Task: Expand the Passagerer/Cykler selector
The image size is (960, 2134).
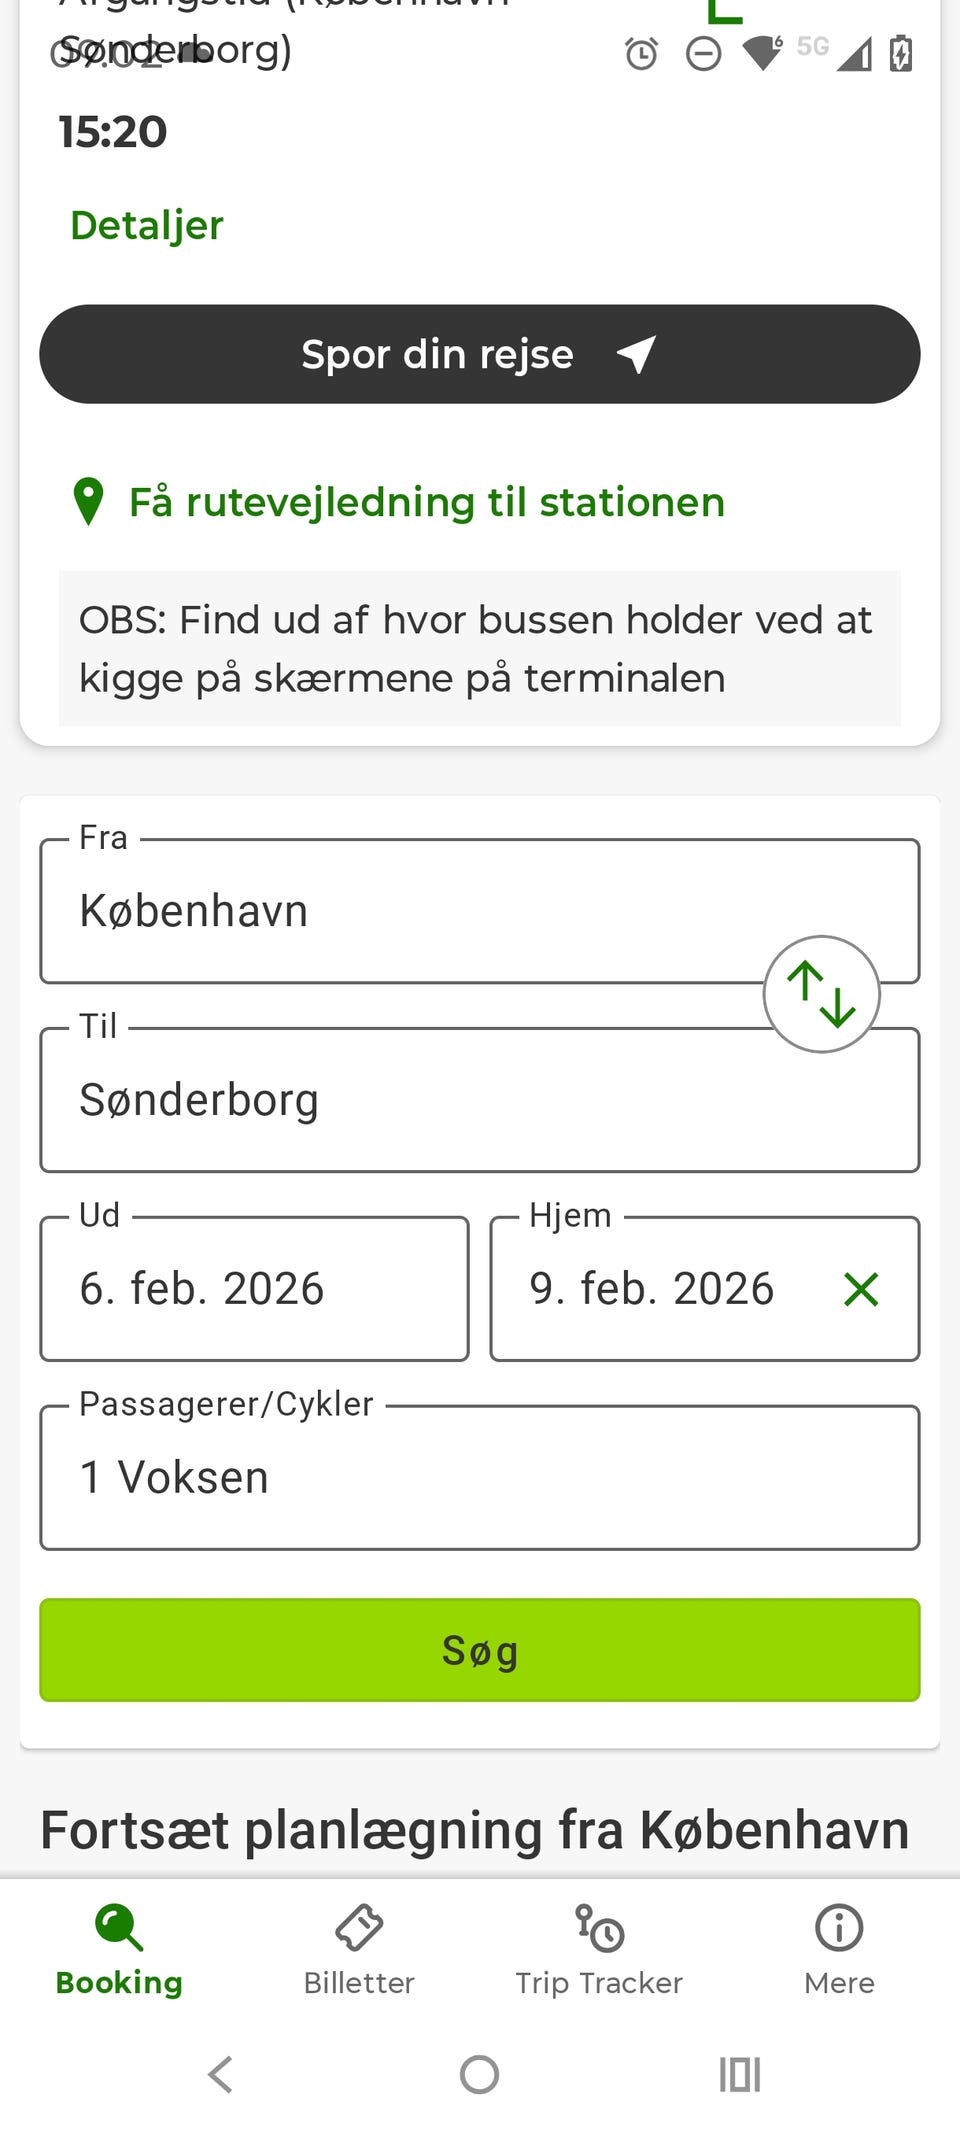Action: coord(479,1478)
